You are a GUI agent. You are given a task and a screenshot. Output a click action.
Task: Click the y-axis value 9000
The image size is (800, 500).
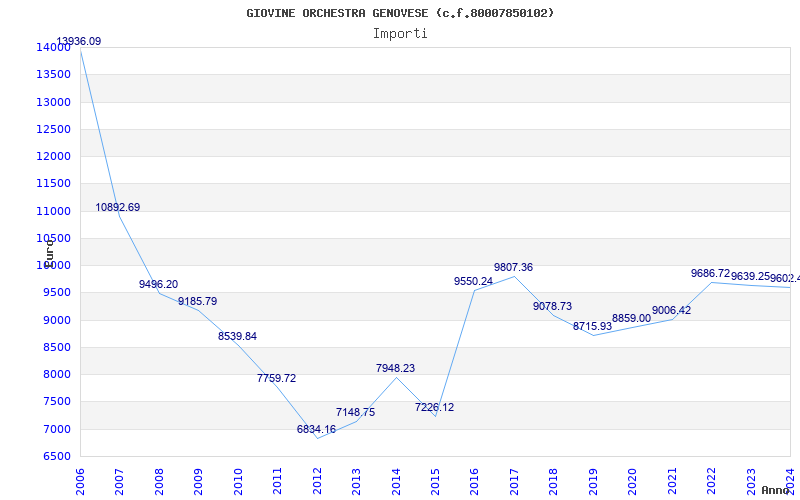(x=57, y=320)
